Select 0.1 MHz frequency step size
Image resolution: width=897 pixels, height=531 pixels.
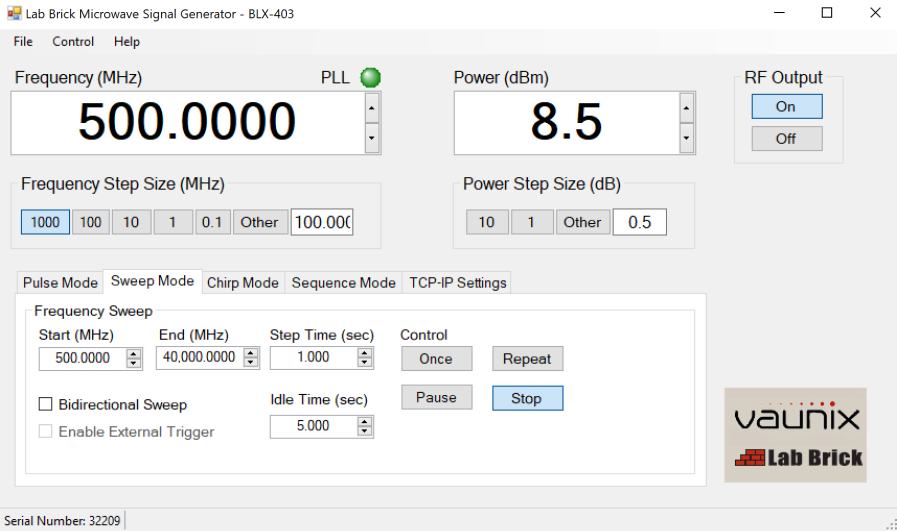point(212,222)
